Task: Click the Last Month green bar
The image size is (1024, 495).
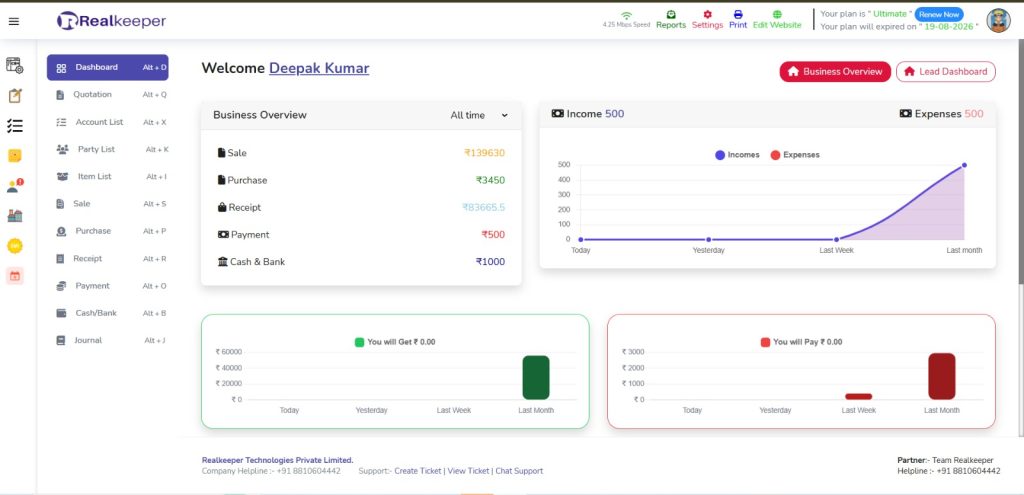Action: [536, 377]
